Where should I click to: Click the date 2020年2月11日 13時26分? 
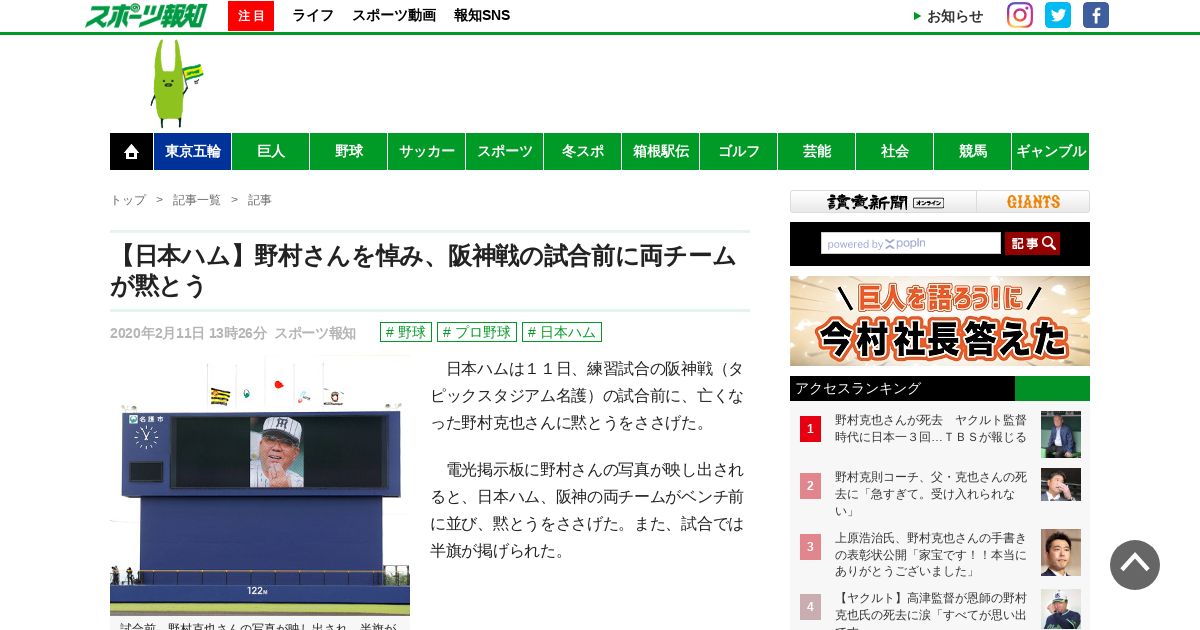tap(188, 333)
